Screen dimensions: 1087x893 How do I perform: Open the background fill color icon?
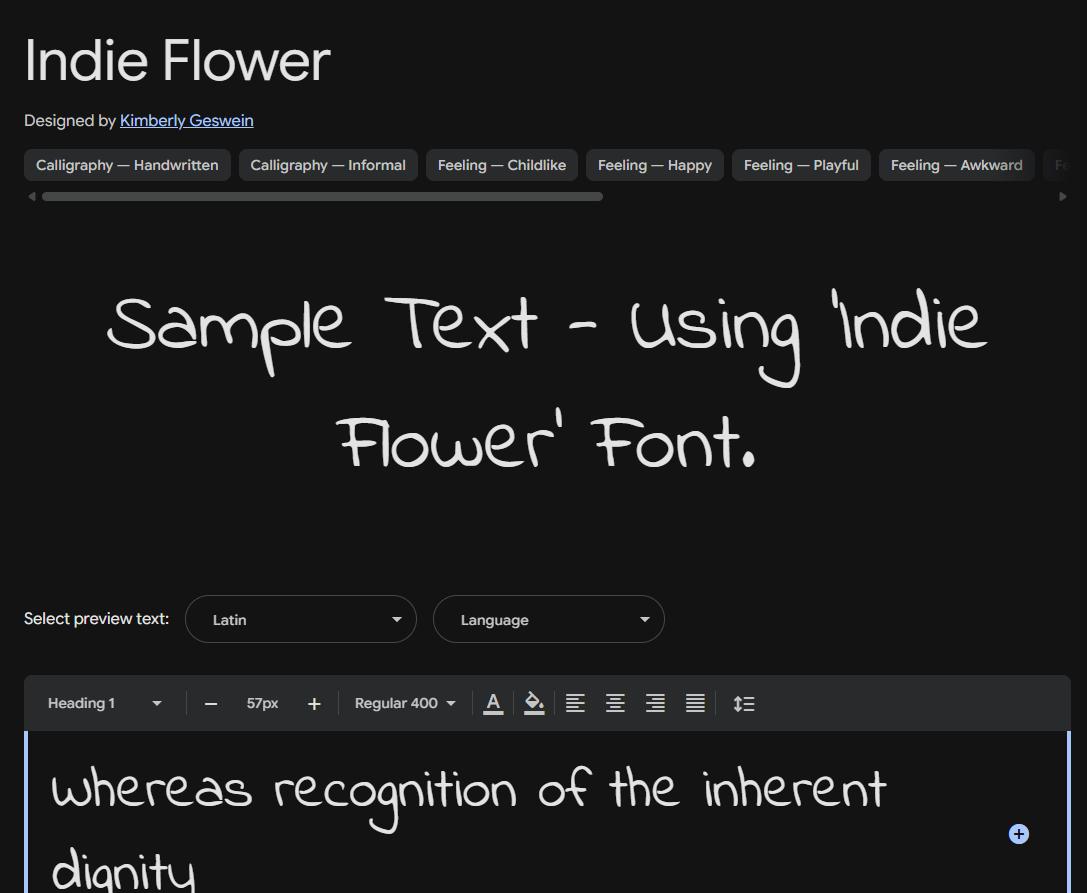[534, 703]
